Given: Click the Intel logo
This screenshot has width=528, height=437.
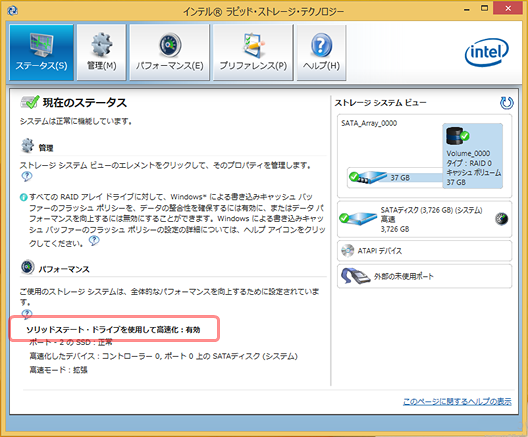Looking at the screenshot, I should pos(487,52).
